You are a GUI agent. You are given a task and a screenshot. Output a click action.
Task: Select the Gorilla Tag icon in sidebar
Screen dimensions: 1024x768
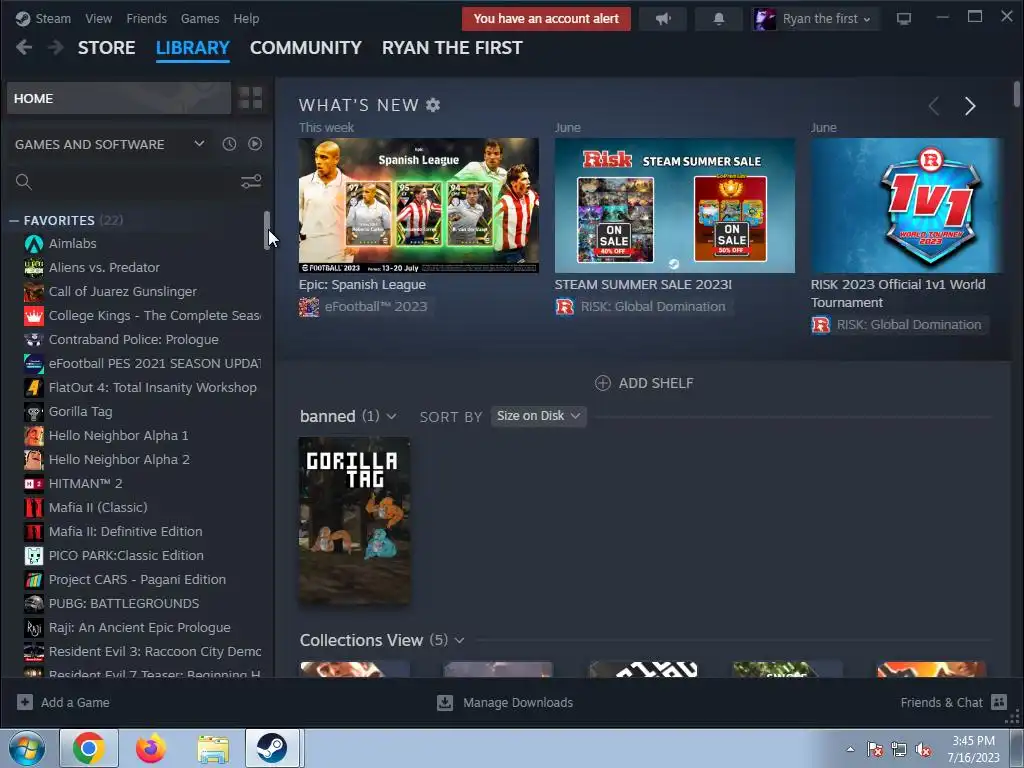[33, 411]
